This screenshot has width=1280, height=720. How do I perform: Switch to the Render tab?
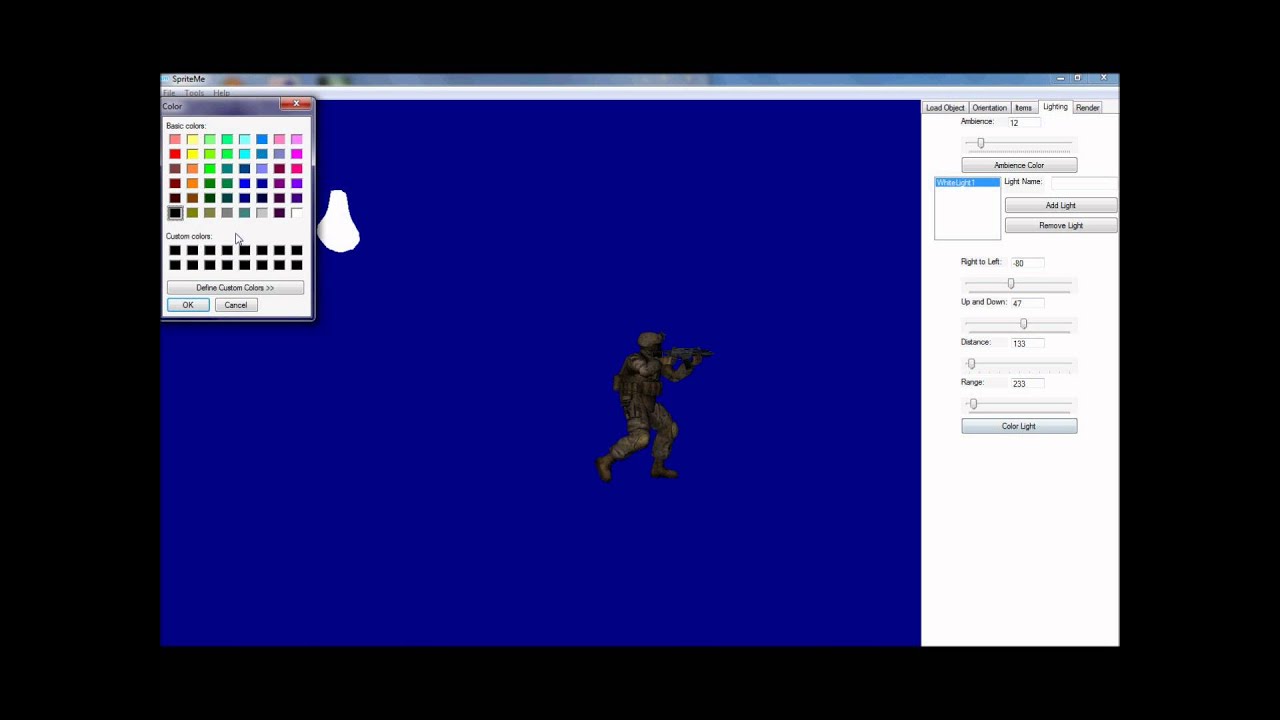point(1087,107)
